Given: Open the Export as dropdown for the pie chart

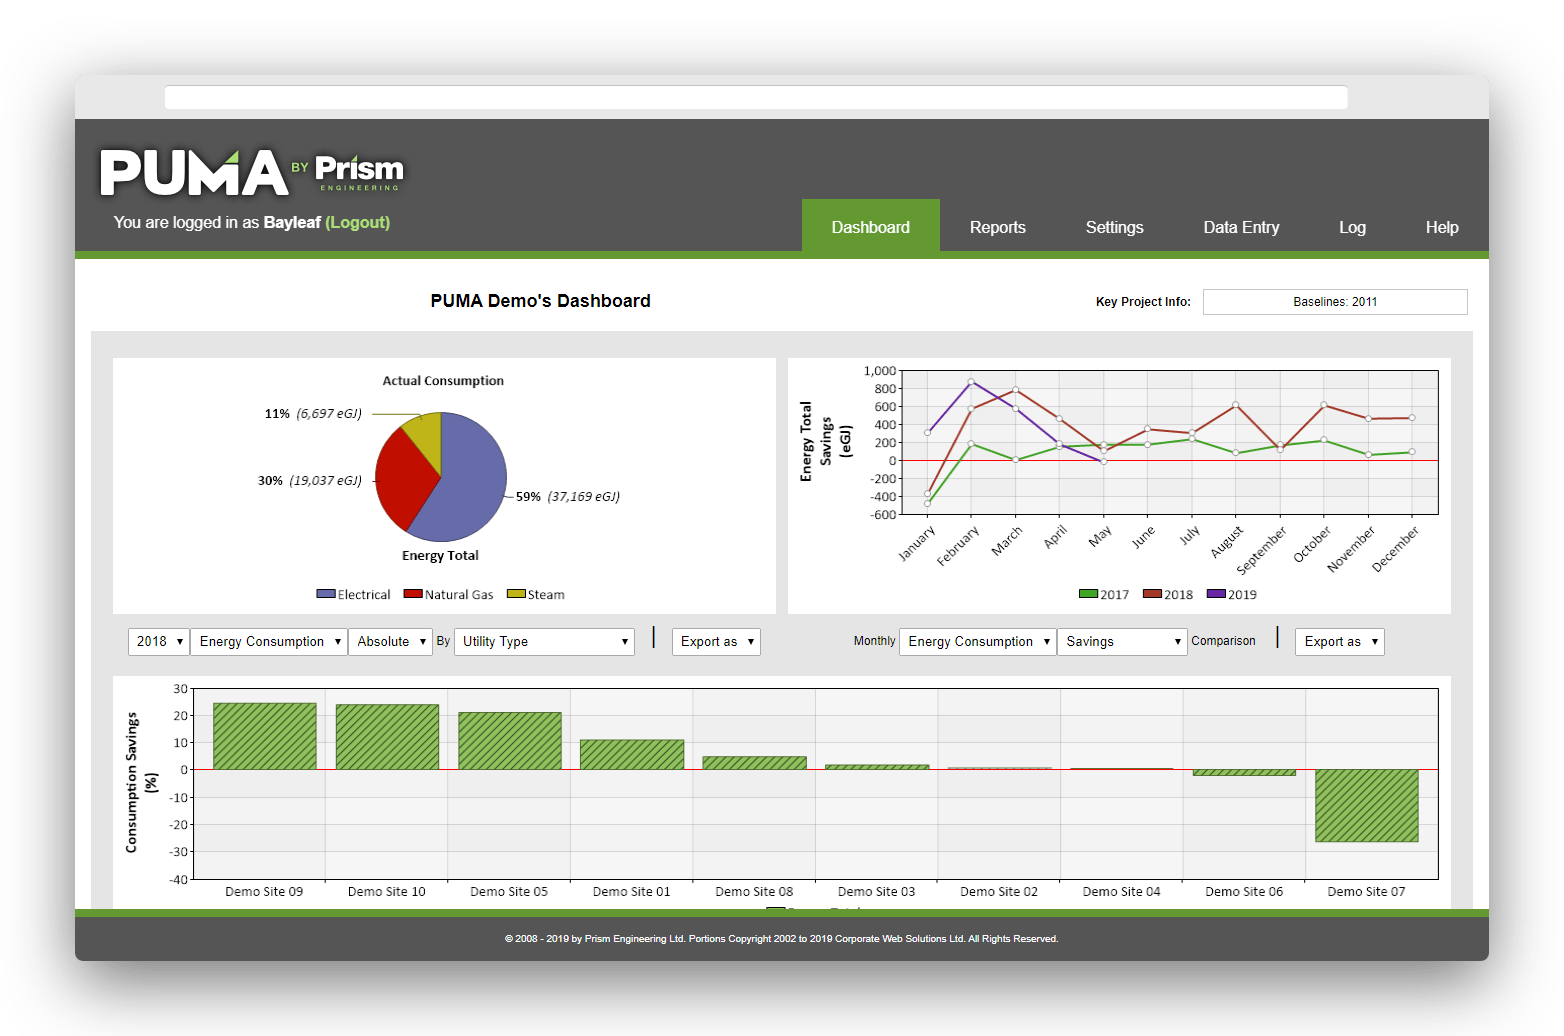Looking at the screenshot, I should [x=715, y=641].
